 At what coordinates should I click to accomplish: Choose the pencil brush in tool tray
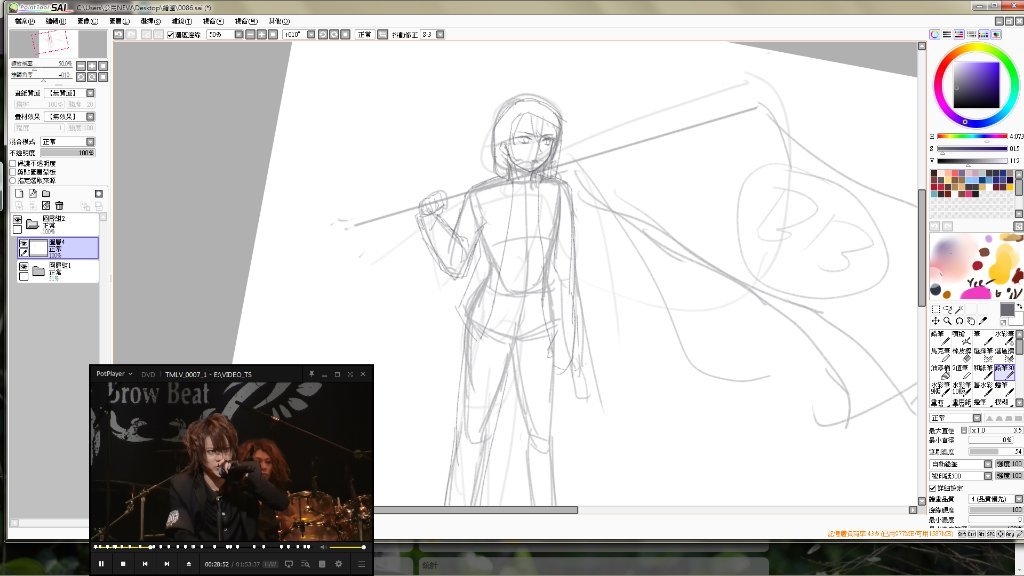pos(939,338)
